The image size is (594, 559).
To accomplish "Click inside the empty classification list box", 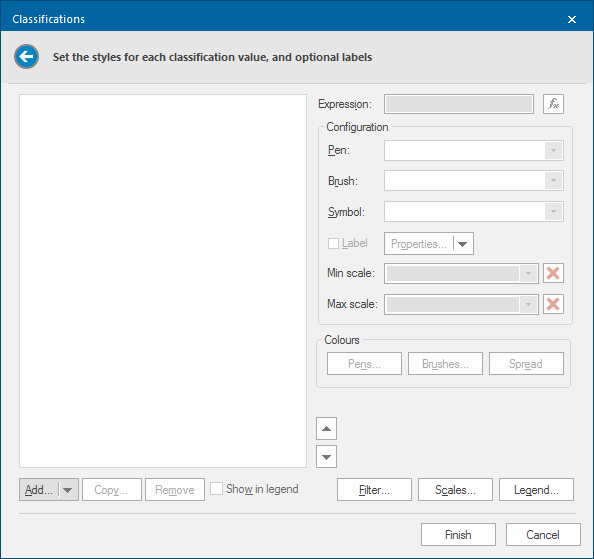I will click(x=163, y=281).
